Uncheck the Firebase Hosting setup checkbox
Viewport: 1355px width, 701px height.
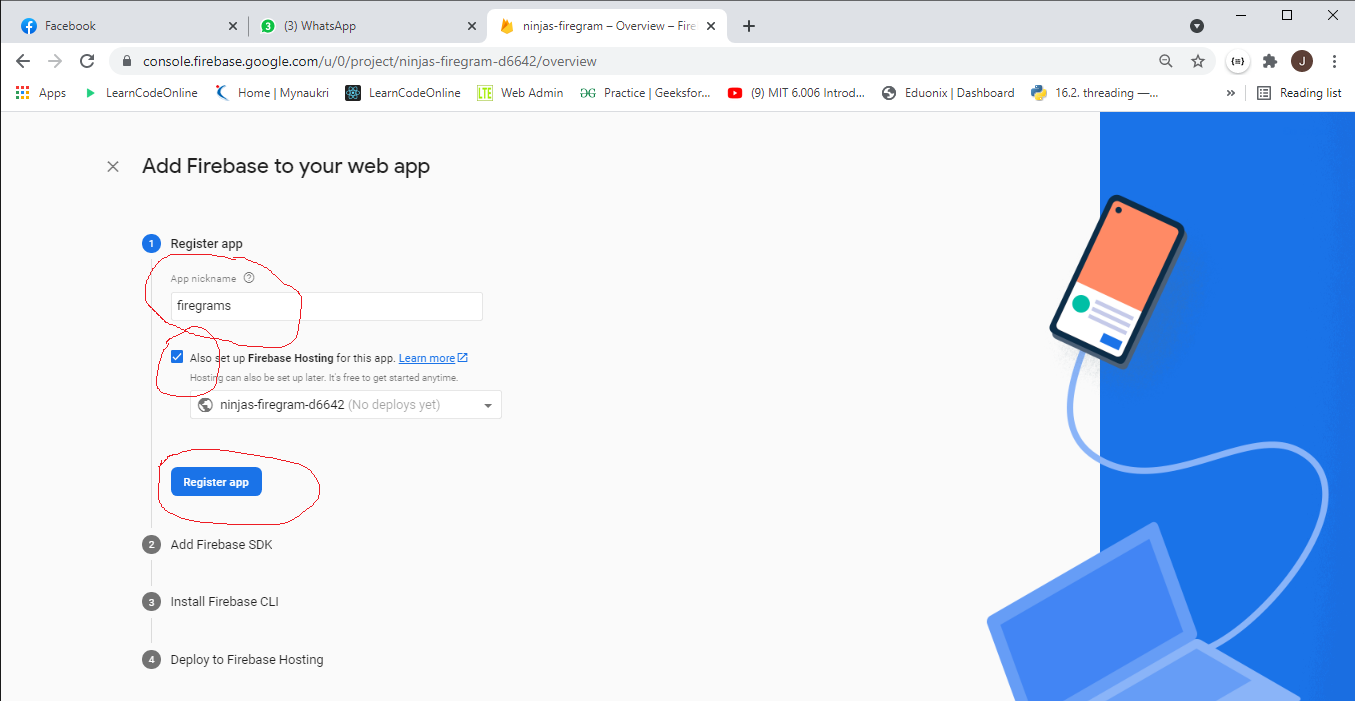[x=177, y=357]
